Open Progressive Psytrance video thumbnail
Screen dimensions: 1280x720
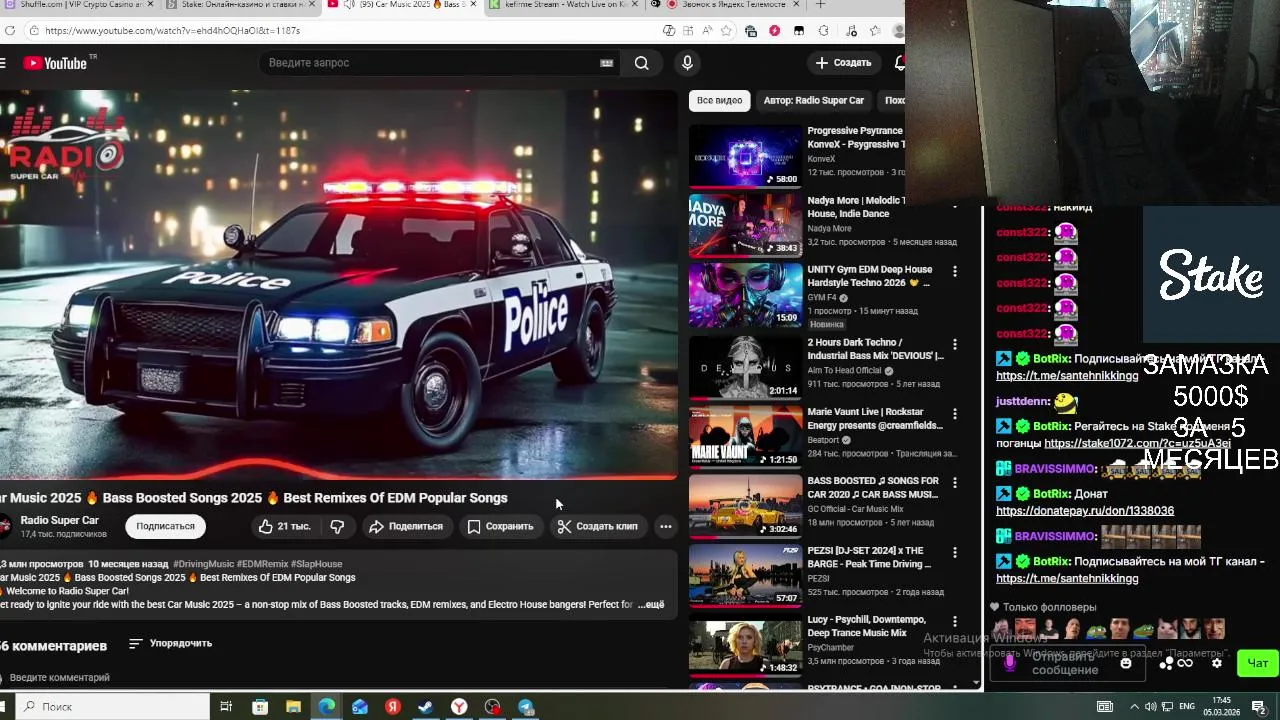(x=745, y=155)
